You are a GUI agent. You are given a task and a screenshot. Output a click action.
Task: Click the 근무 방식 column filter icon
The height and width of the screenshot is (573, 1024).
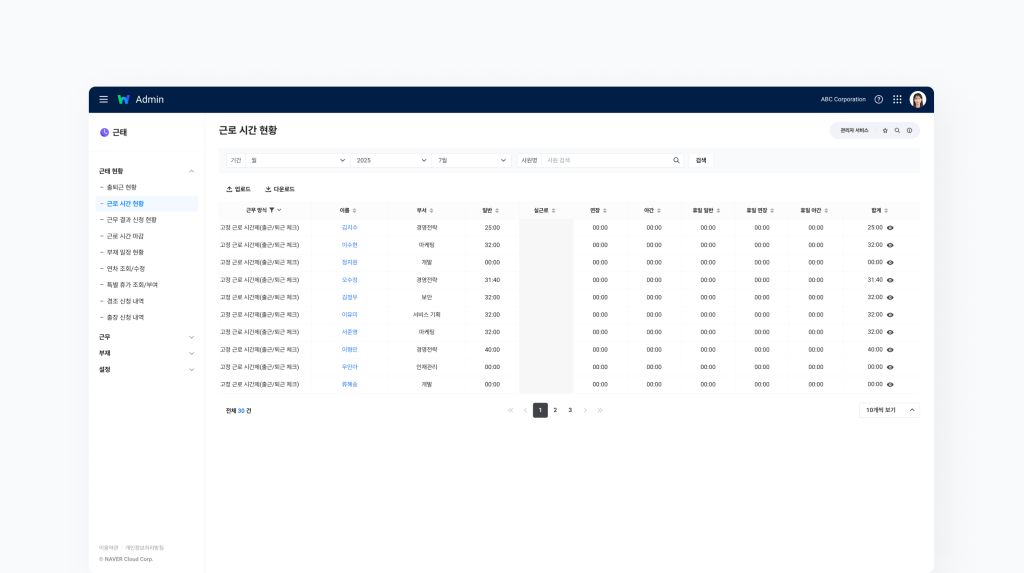(x=272, y=210)
